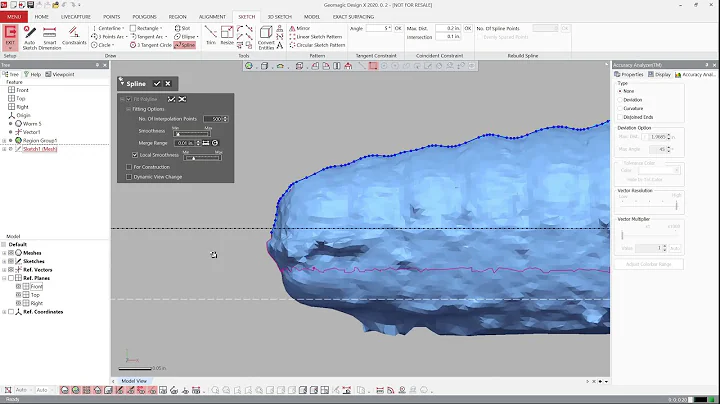Expand the Sketch1 (Mesh) tree node
The height and width of the screenshot is (404, 720).
(4, 149)
